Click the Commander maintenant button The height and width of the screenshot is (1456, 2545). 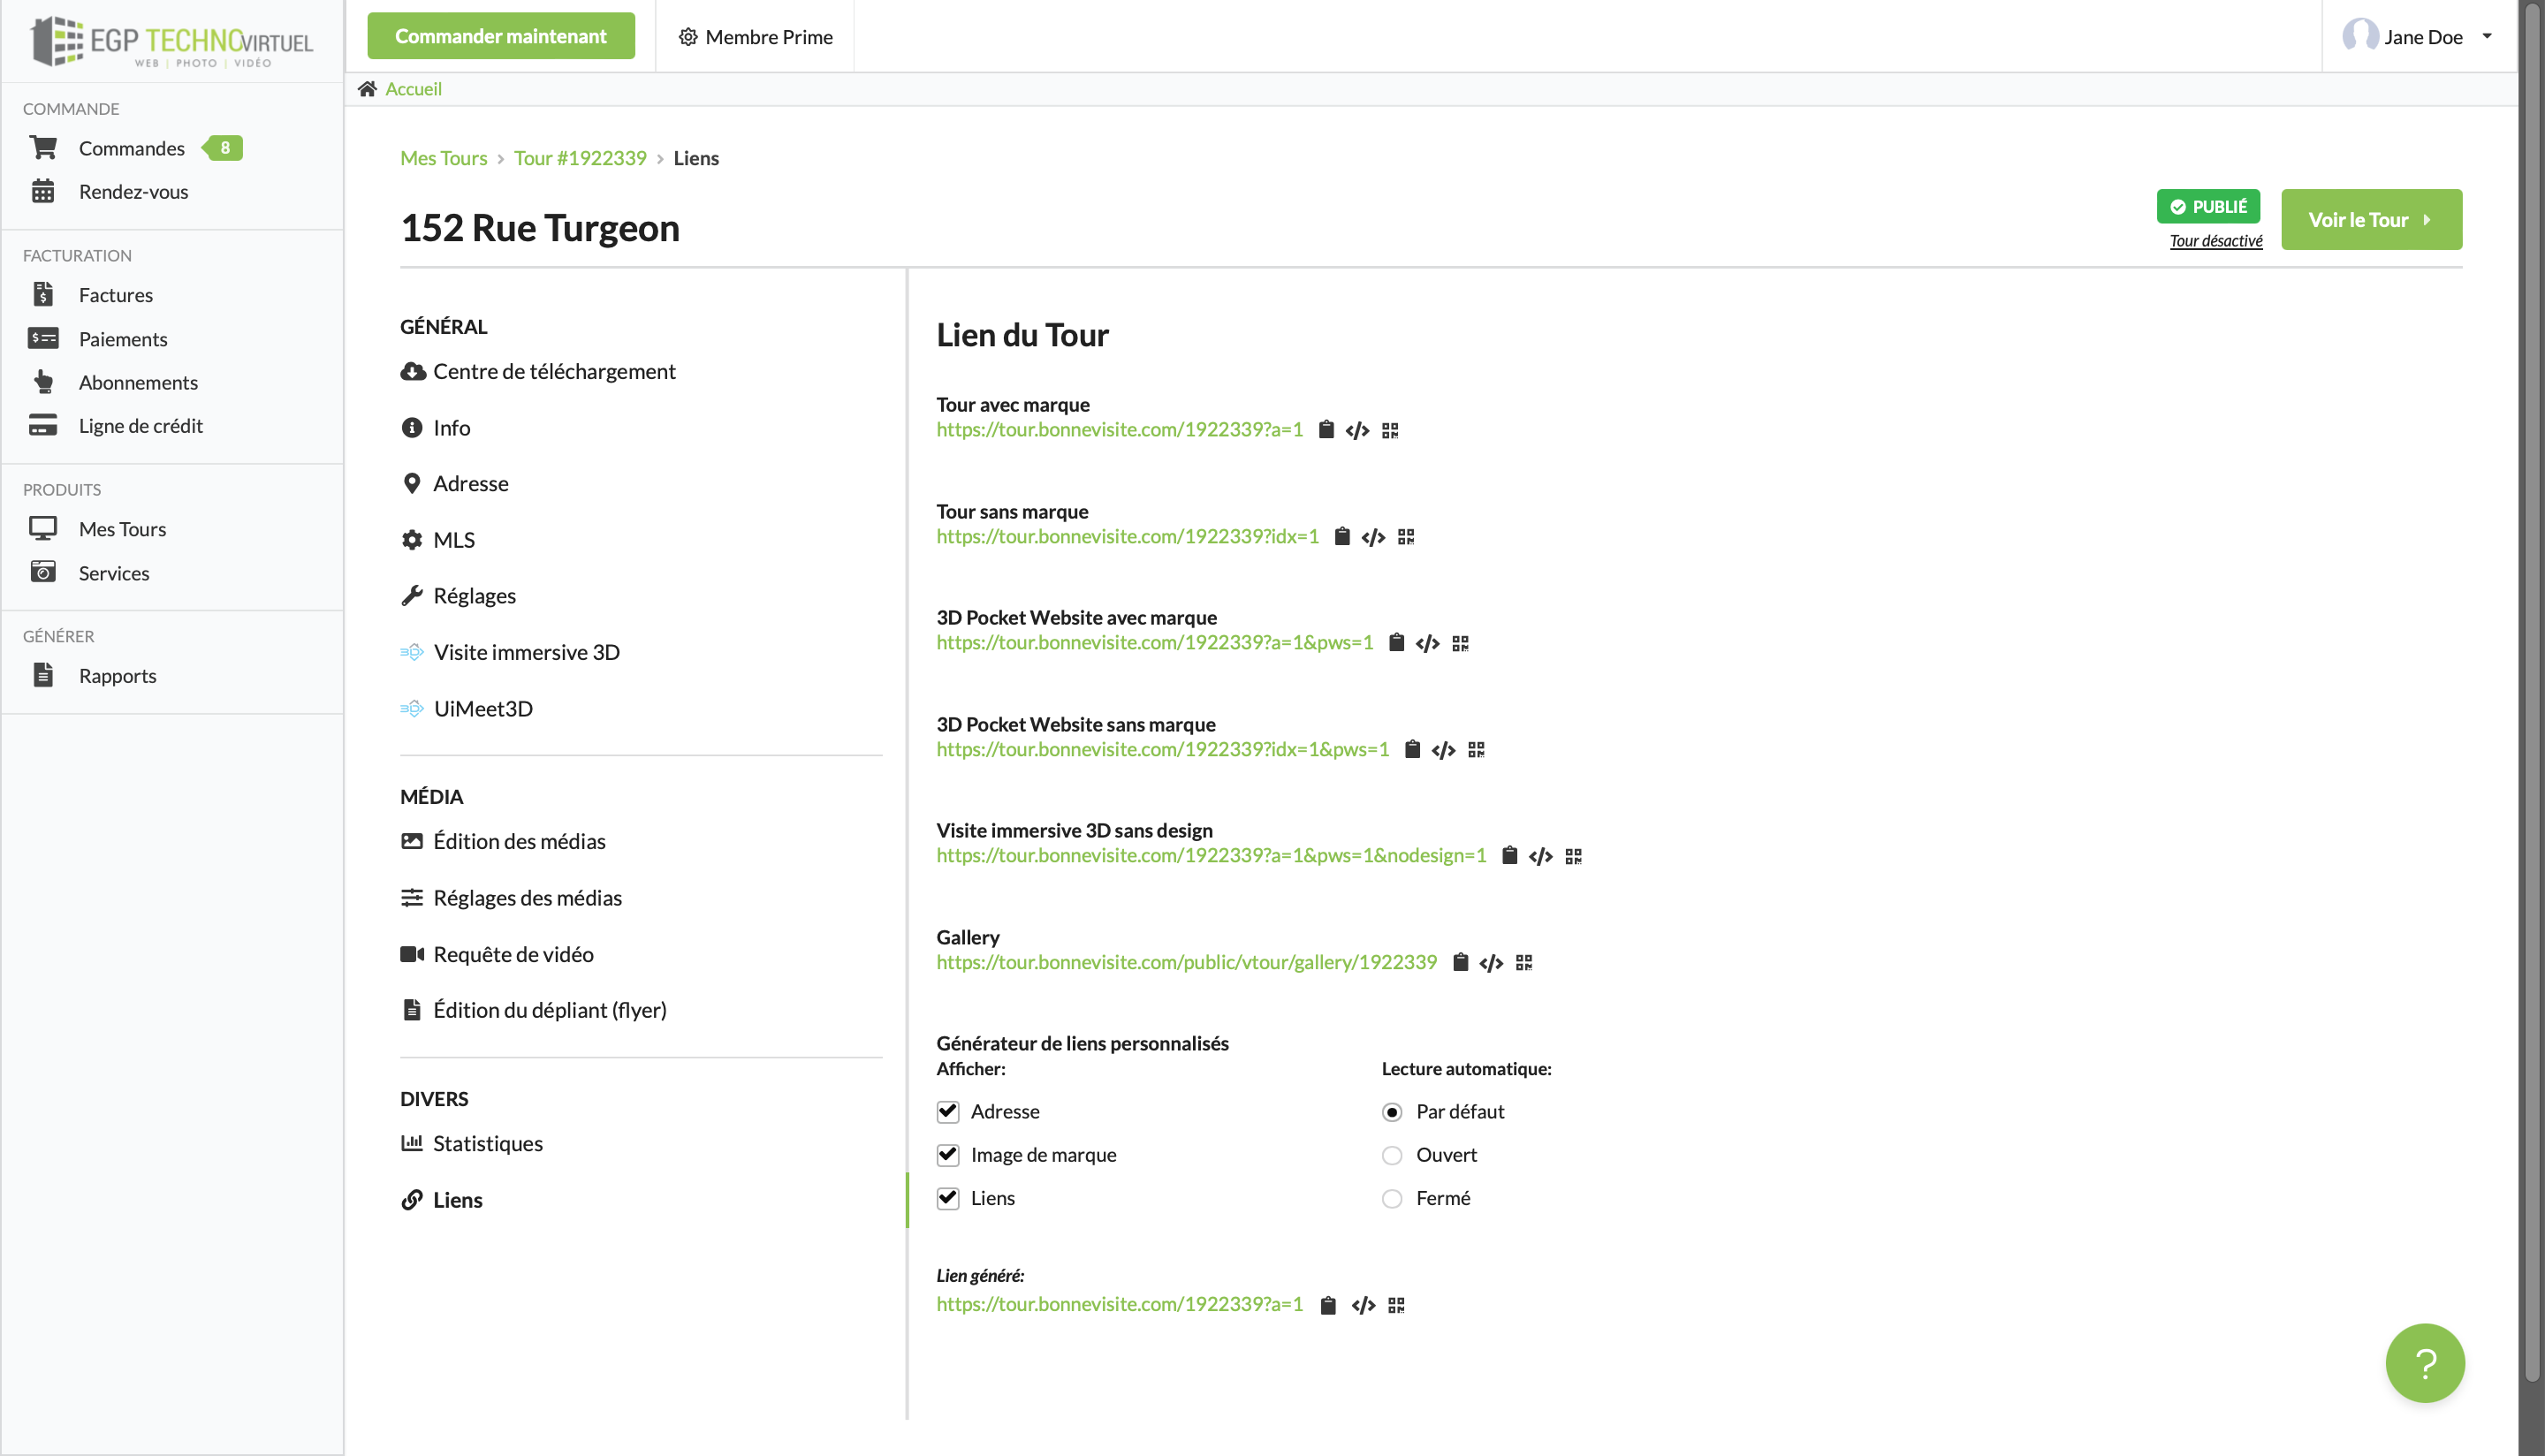click(500, 36)
